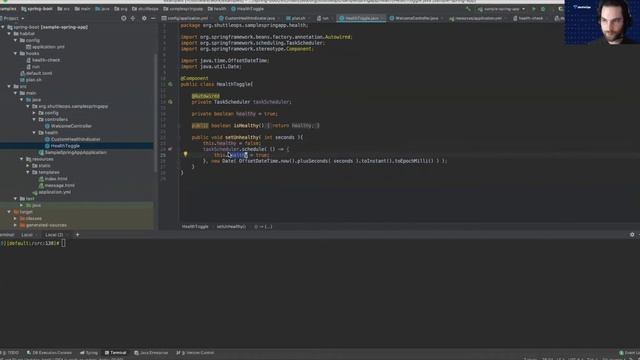
Task: Click HealthToggle in editor bottom breadcrumb
Action: [x=195, y=227]
